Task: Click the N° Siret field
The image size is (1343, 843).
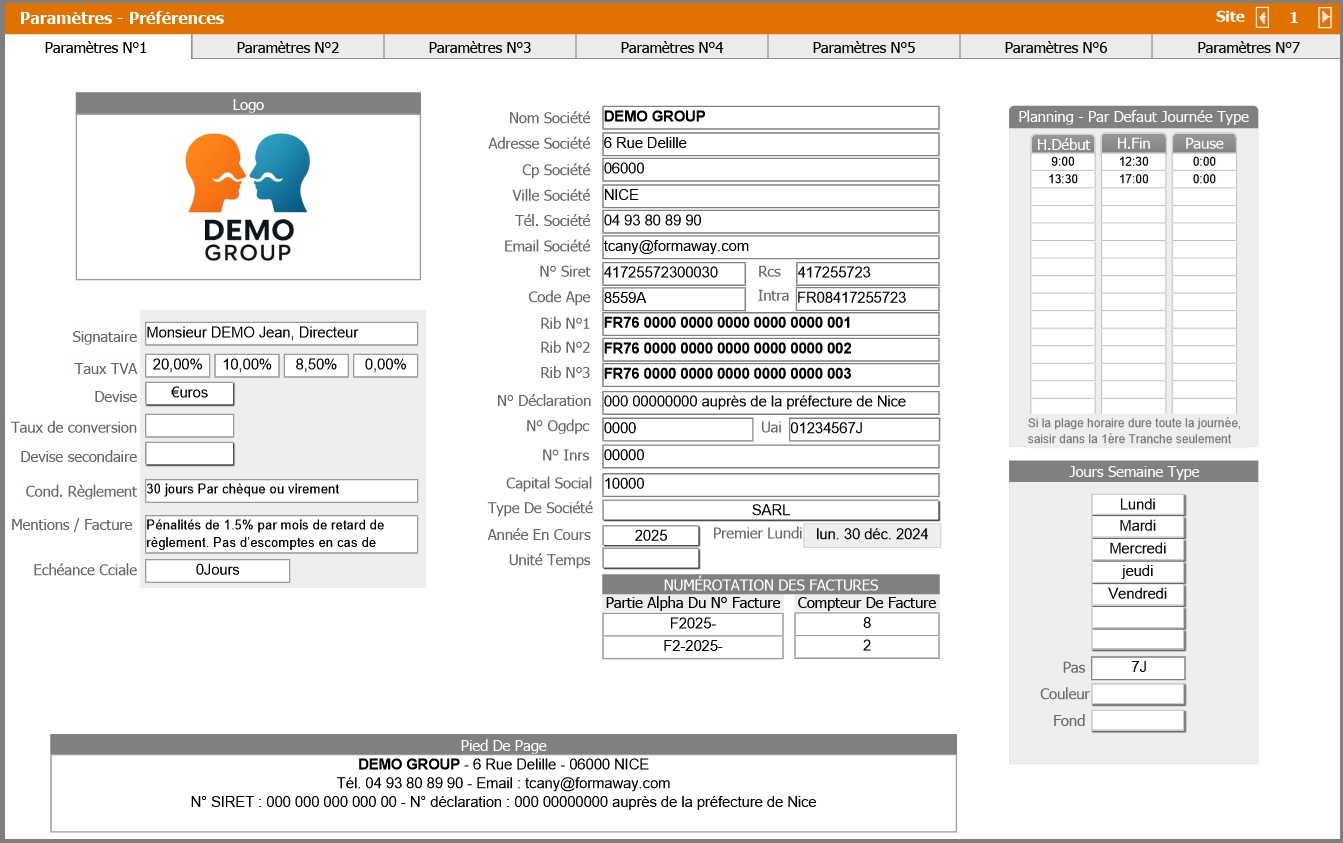Action: [x=674, y=273]
